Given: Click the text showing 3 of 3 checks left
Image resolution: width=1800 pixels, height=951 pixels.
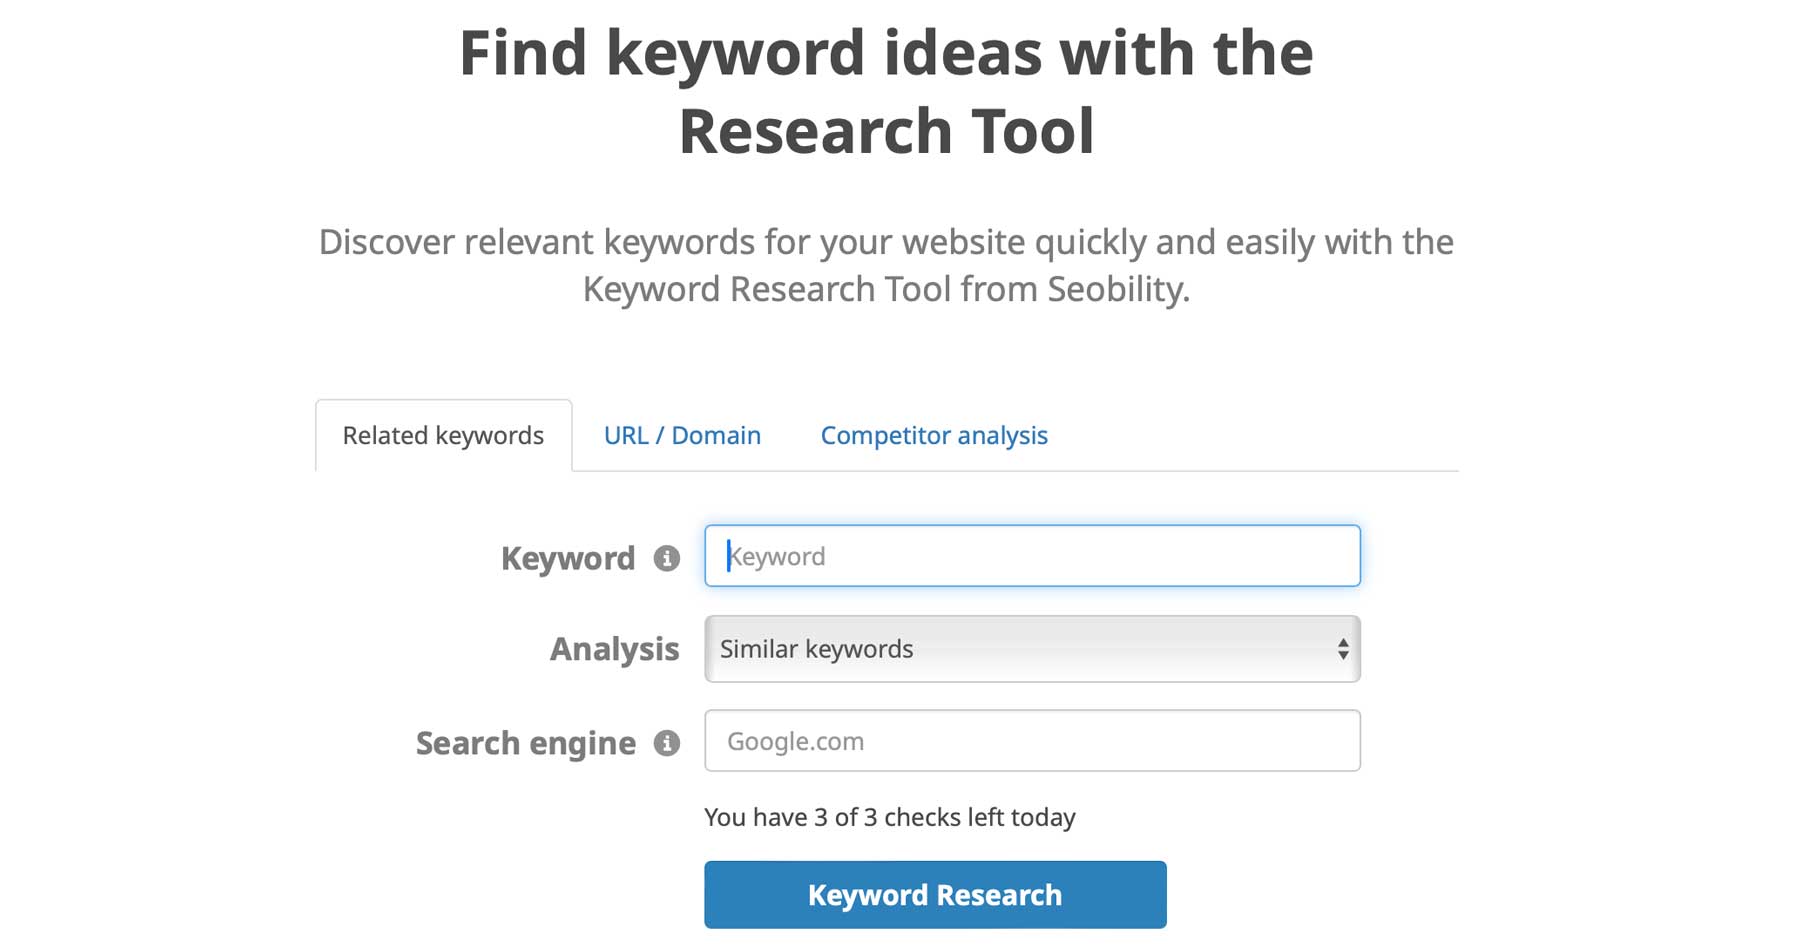Looking at the screenshot, I should pos(890,817).
